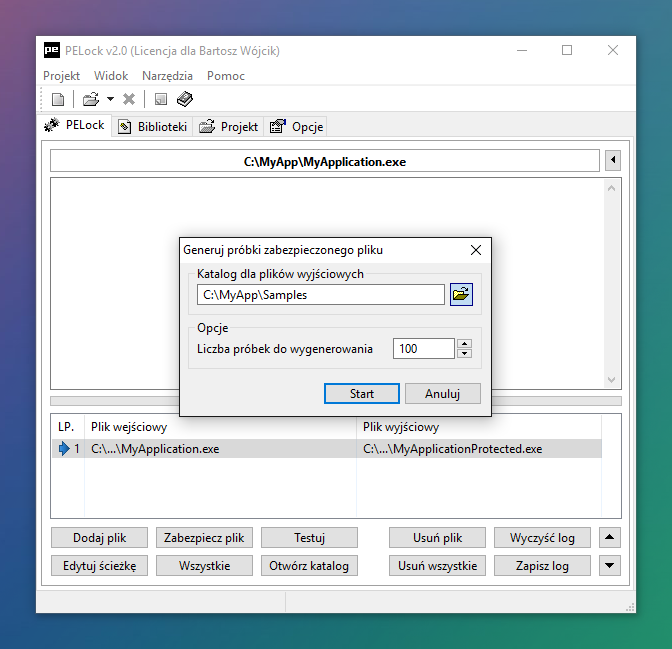The width and height of the screenshot is (672, 649).
Task: Expand the open project dropdown arrow
Action: [x=110, y=99]
